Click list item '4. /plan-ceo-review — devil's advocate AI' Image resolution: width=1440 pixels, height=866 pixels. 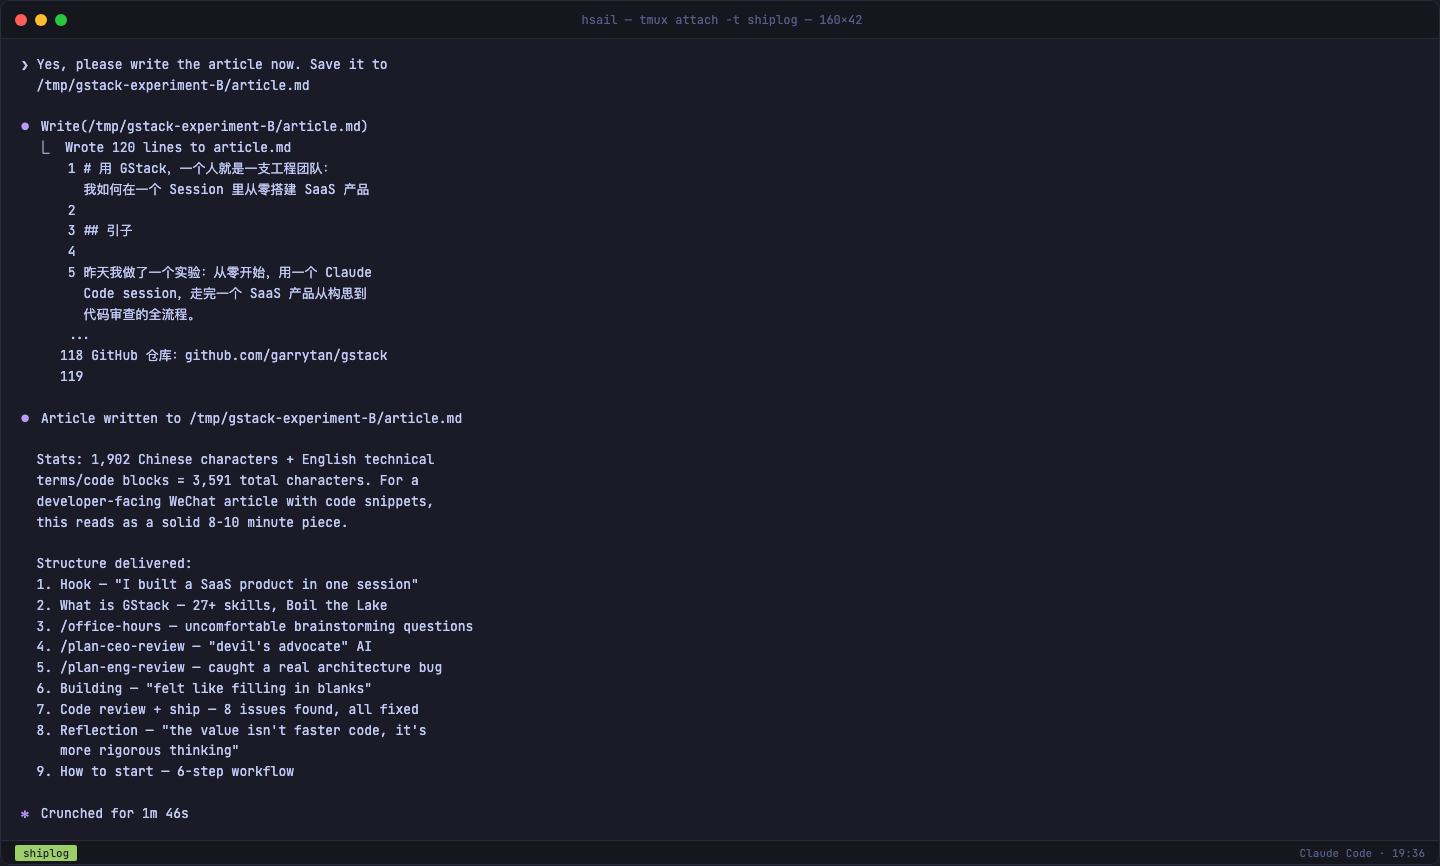[204, 647]
